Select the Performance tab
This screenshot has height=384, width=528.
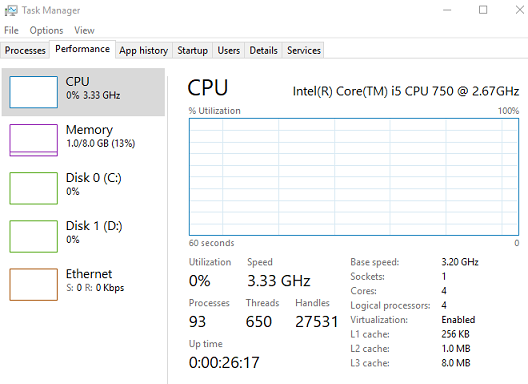pyautogui.click(x=82, y=49)
